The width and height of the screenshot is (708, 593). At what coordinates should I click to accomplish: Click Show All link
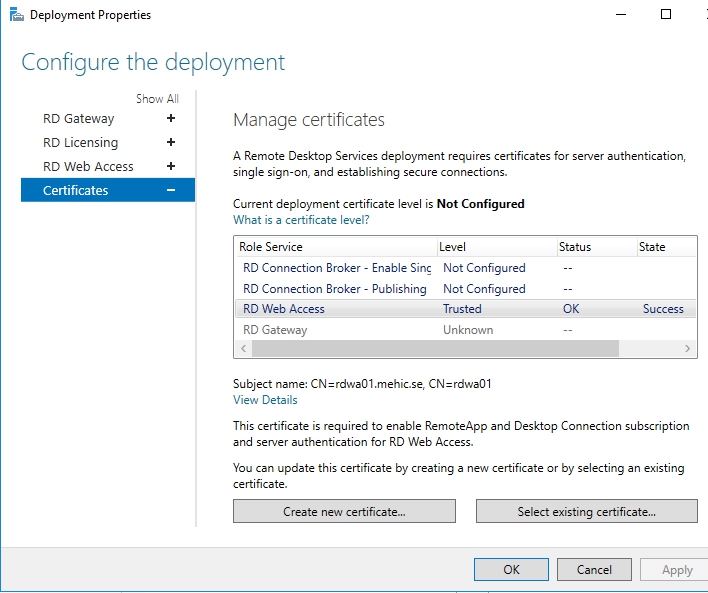(x=157, y=99)
